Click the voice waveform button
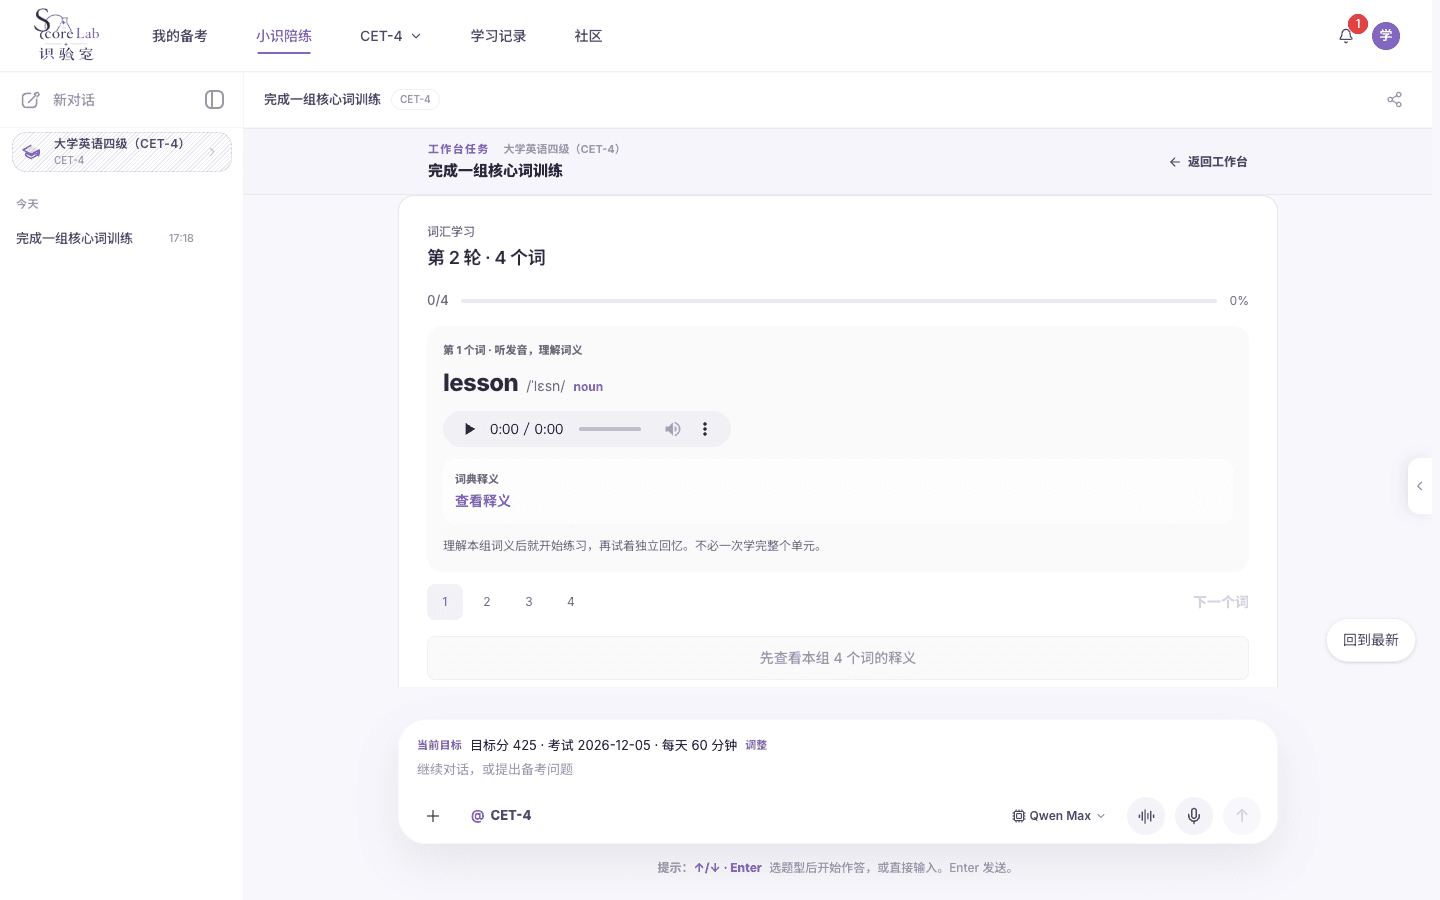This screenshot has height=900, width=1440. [1146, 816]
